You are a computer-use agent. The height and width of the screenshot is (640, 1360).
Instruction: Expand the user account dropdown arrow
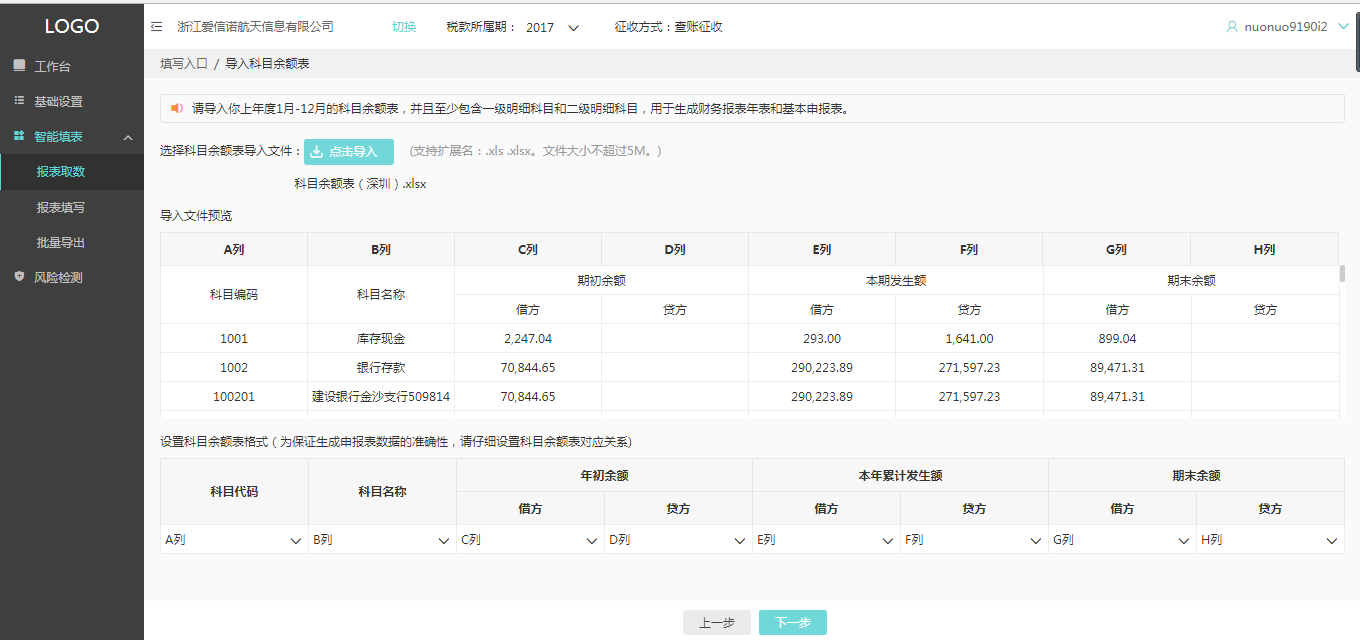(x=1343, y=27)
